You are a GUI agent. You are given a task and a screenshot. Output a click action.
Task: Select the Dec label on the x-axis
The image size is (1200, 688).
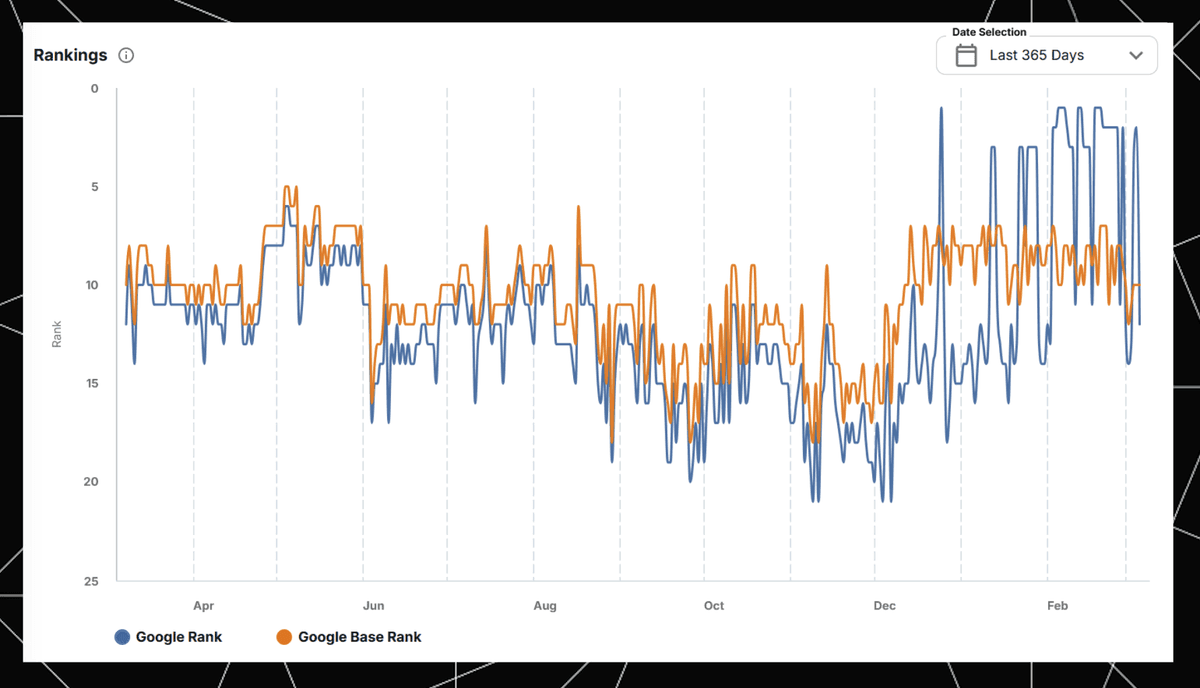coord(884,606)
